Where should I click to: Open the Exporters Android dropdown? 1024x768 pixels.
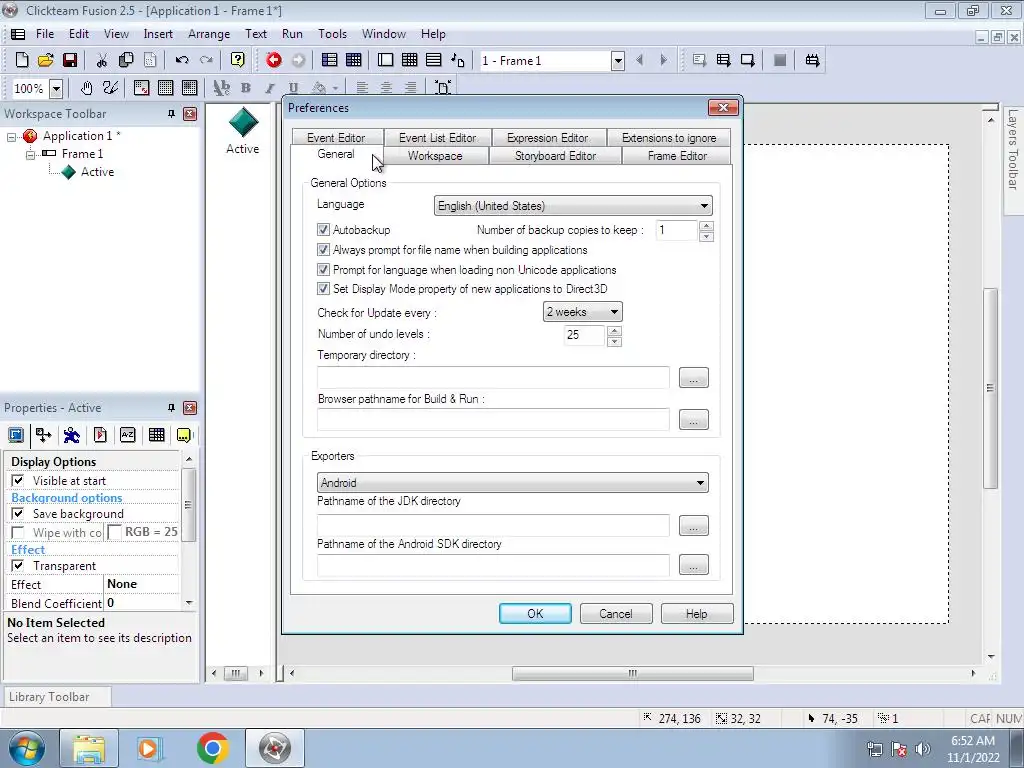pos(513,483)
